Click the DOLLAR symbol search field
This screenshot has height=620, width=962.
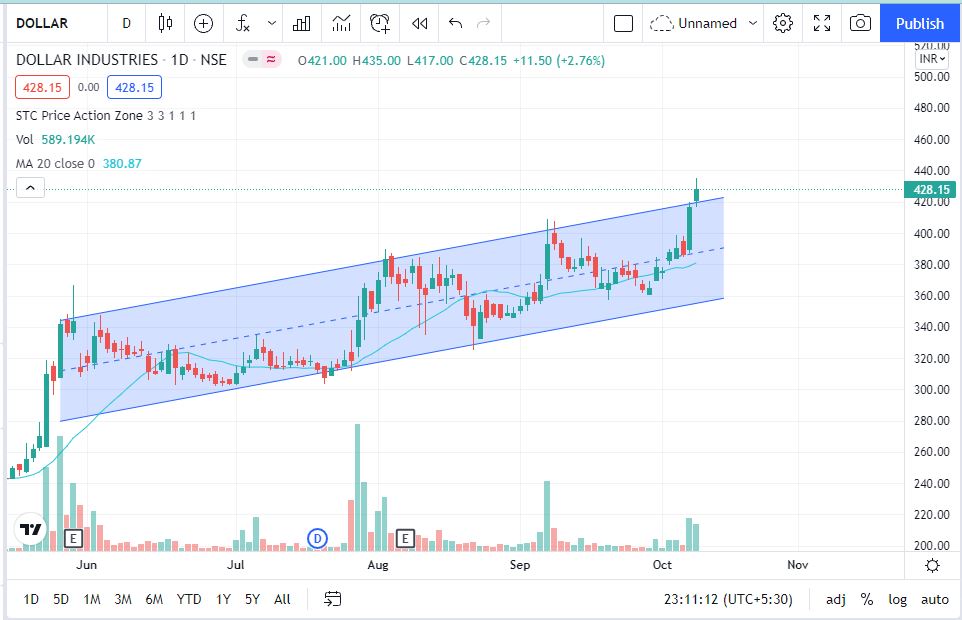[56, 23]
